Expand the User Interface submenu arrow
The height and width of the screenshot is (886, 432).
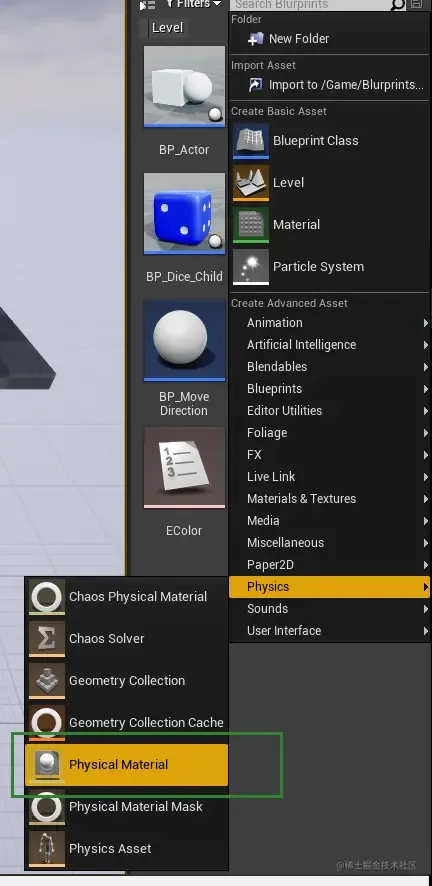coord(425,631)
